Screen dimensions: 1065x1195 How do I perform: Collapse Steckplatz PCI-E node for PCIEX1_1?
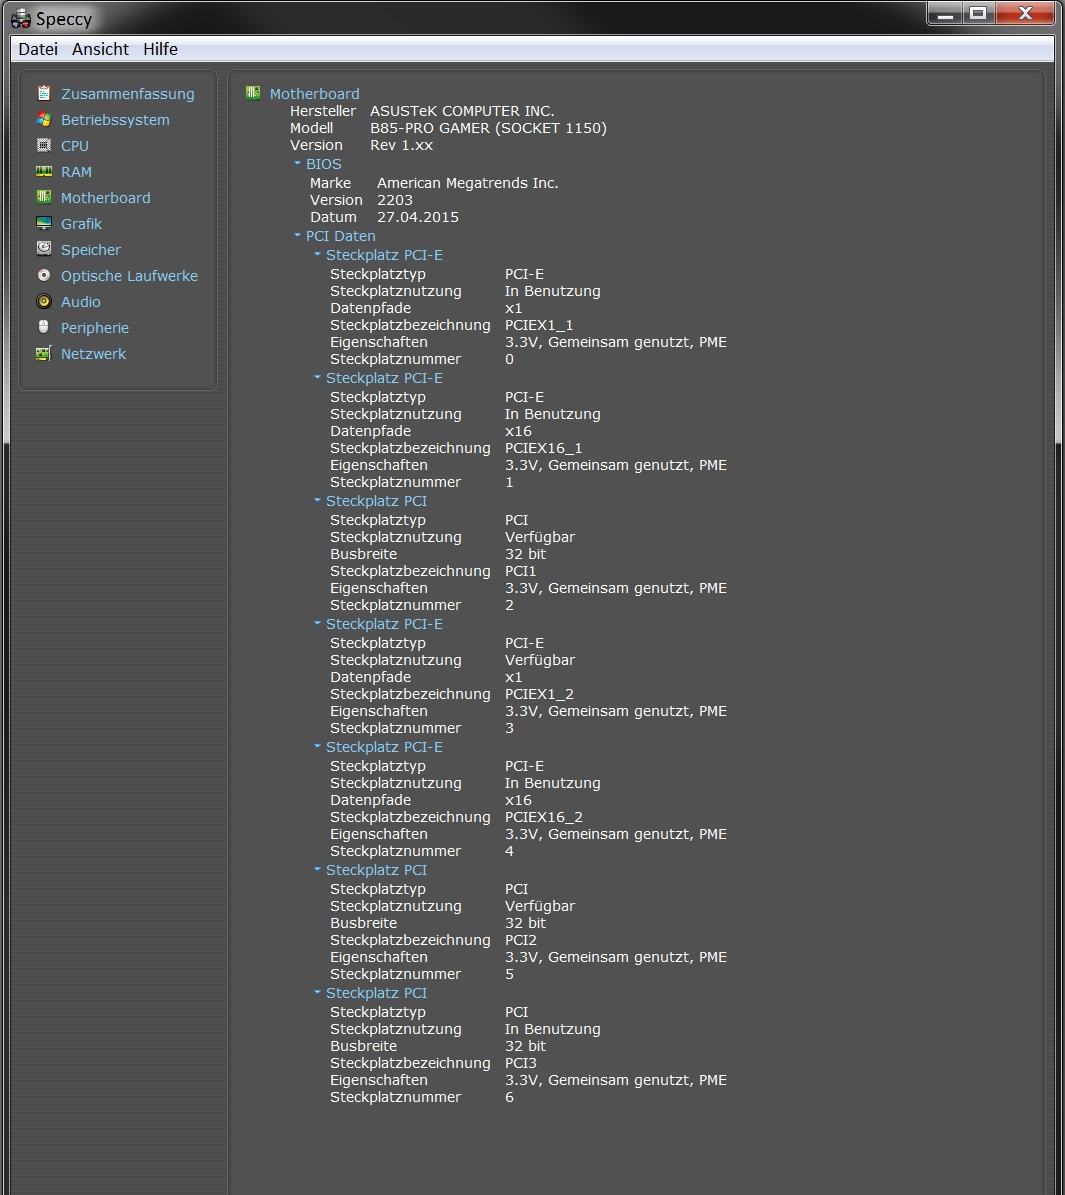coord(317,254)
